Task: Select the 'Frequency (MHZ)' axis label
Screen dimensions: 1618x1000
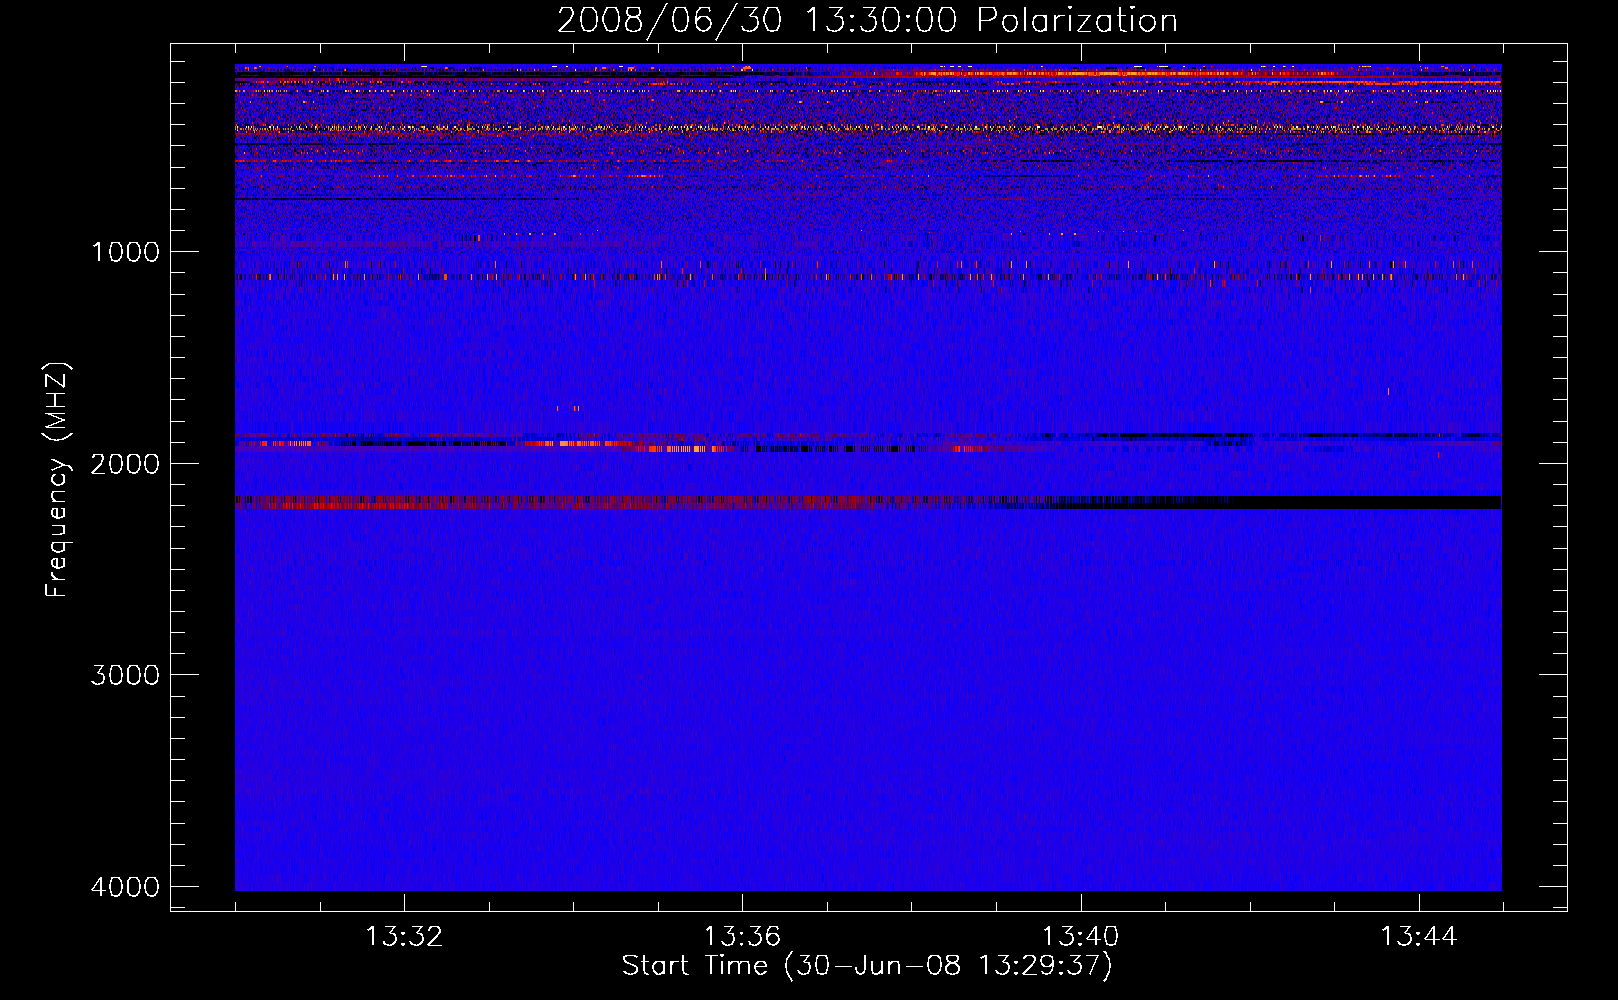Action: tap(58, 480)
